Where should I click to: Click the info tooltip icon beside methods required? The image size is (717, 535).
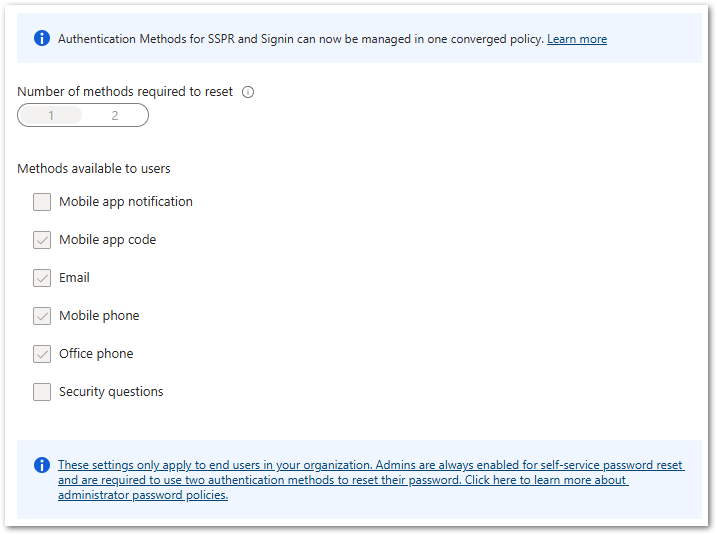(x=248, y=92)
